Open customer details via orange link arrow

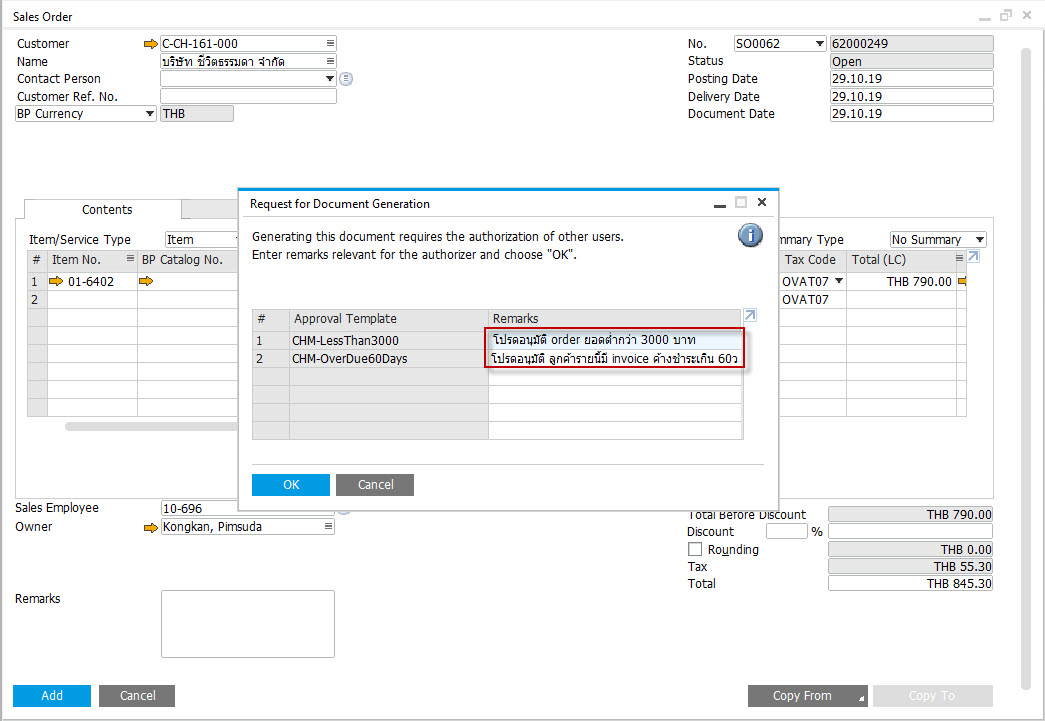(x=151, y=44)
